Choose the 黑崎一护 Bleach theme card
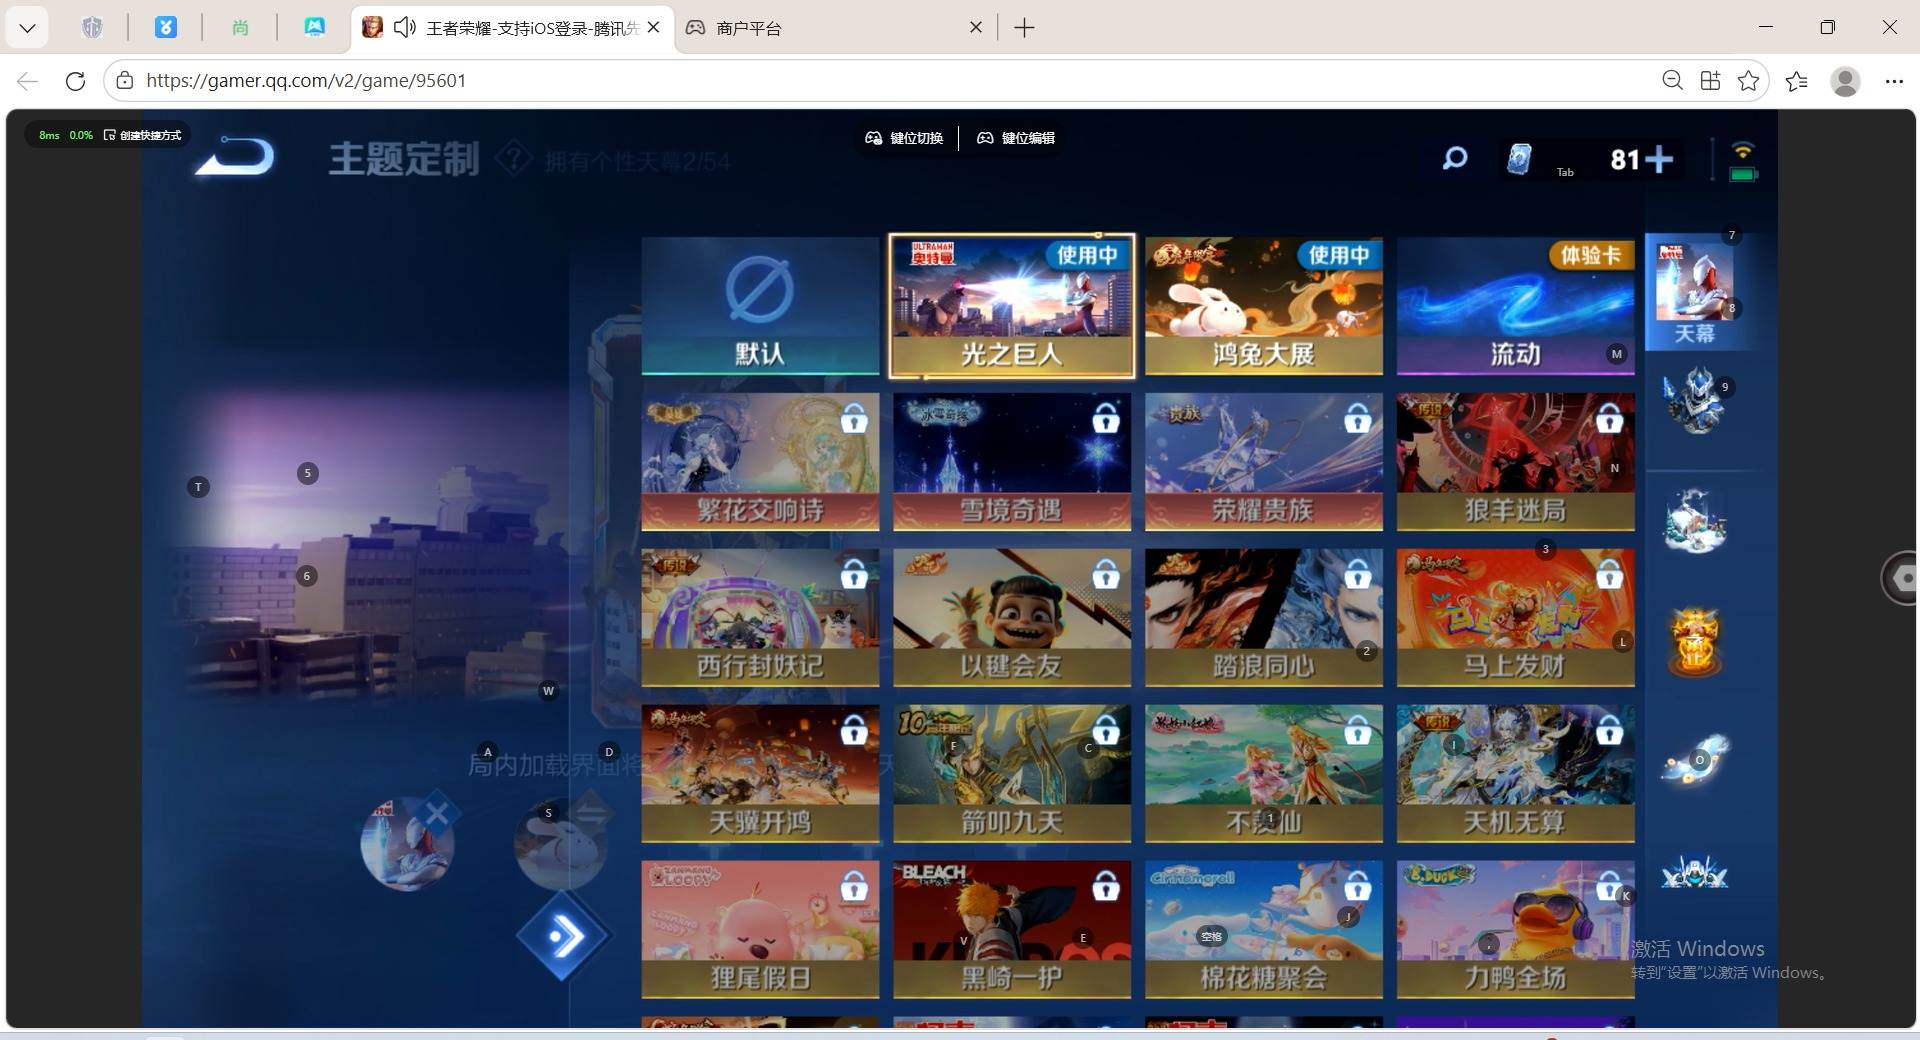Image resolution: width=1920 pixels, height=1040 pixels. tap(1012, 930)
